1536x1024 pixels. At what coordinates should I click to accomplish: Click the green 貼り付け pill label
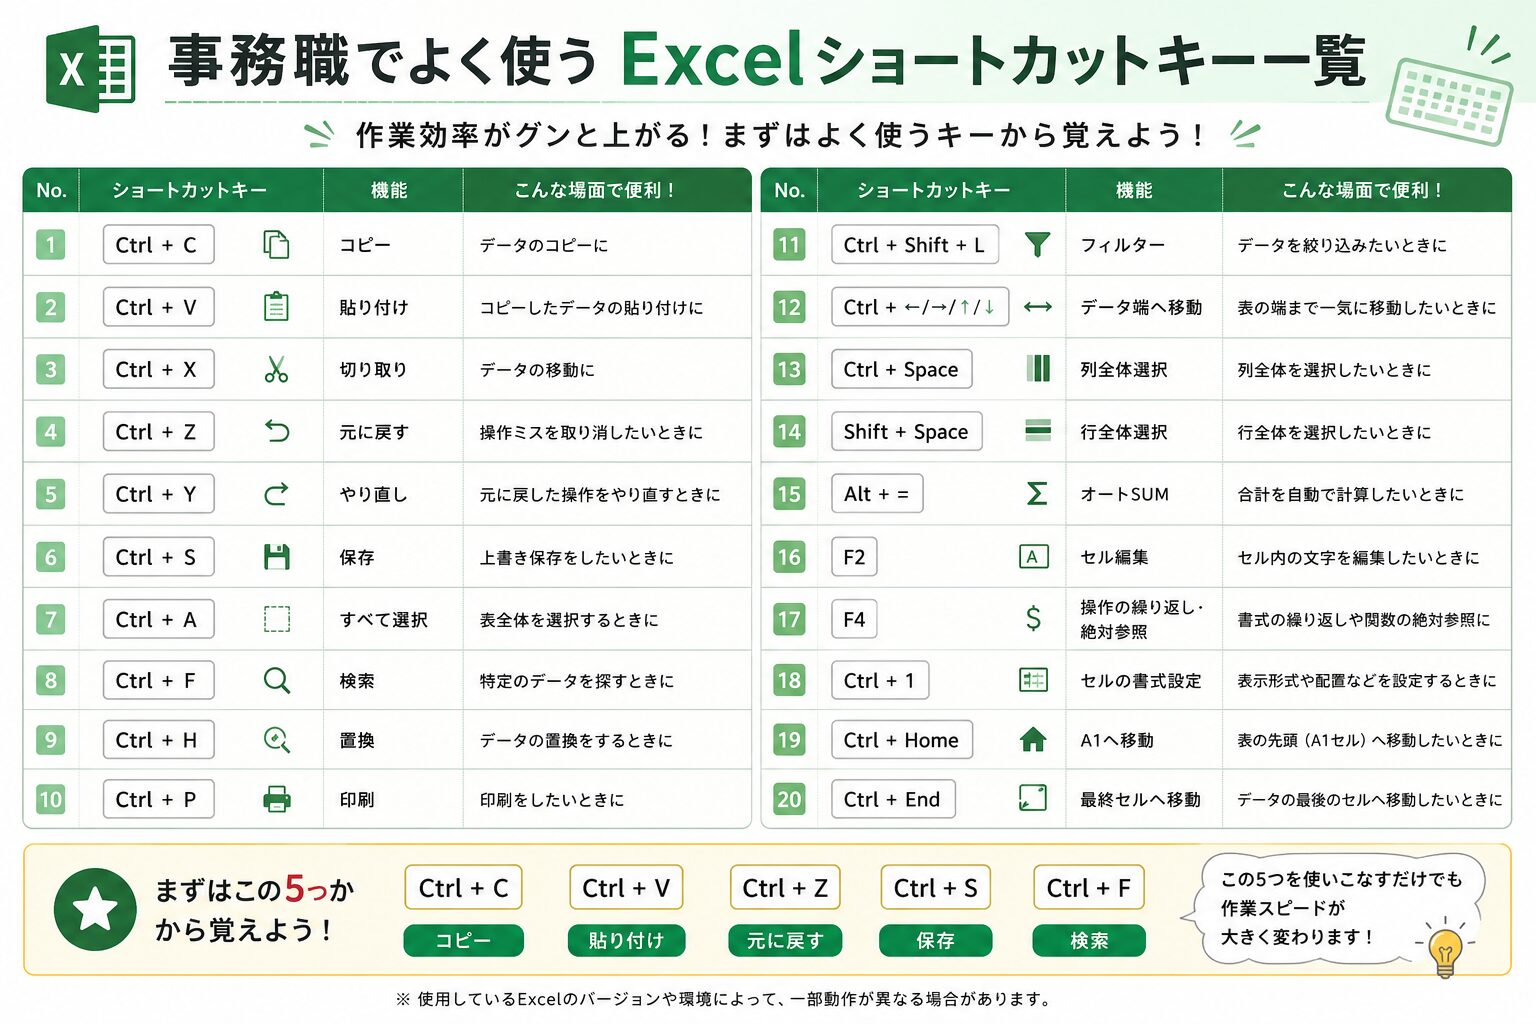click(626, 940)
